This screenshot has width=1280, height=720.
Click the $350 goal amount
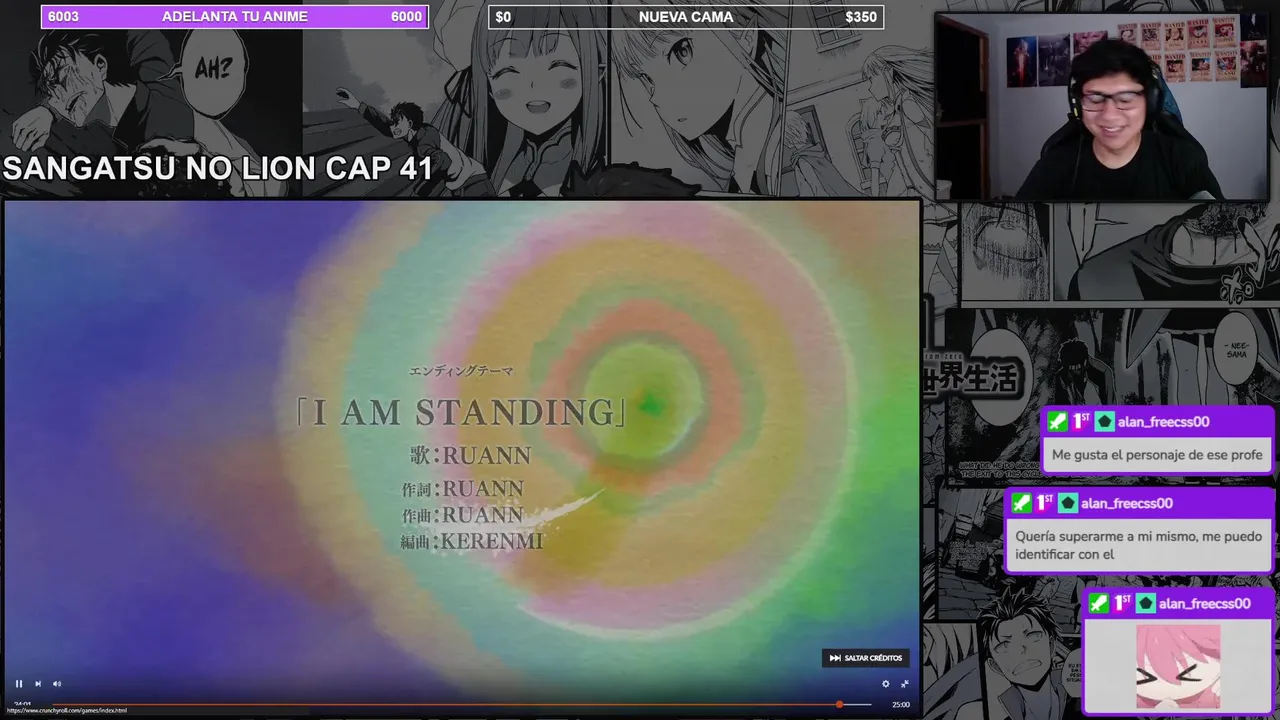point(860,17)
